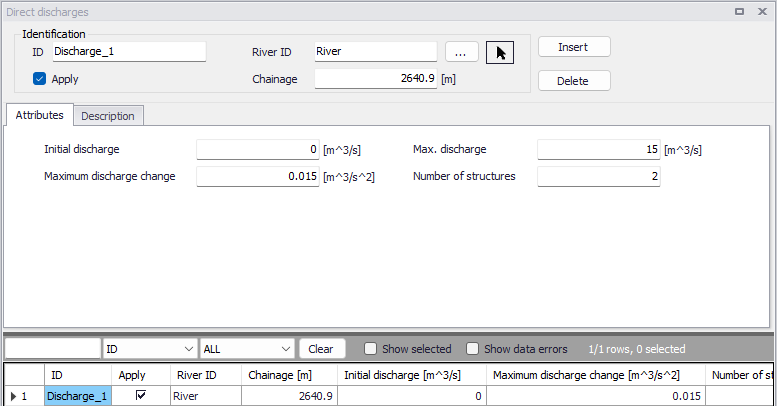Viewport: 777px width, 406px height.
Task: Edit the Number of structures field
Action: [x=599, y=176]
